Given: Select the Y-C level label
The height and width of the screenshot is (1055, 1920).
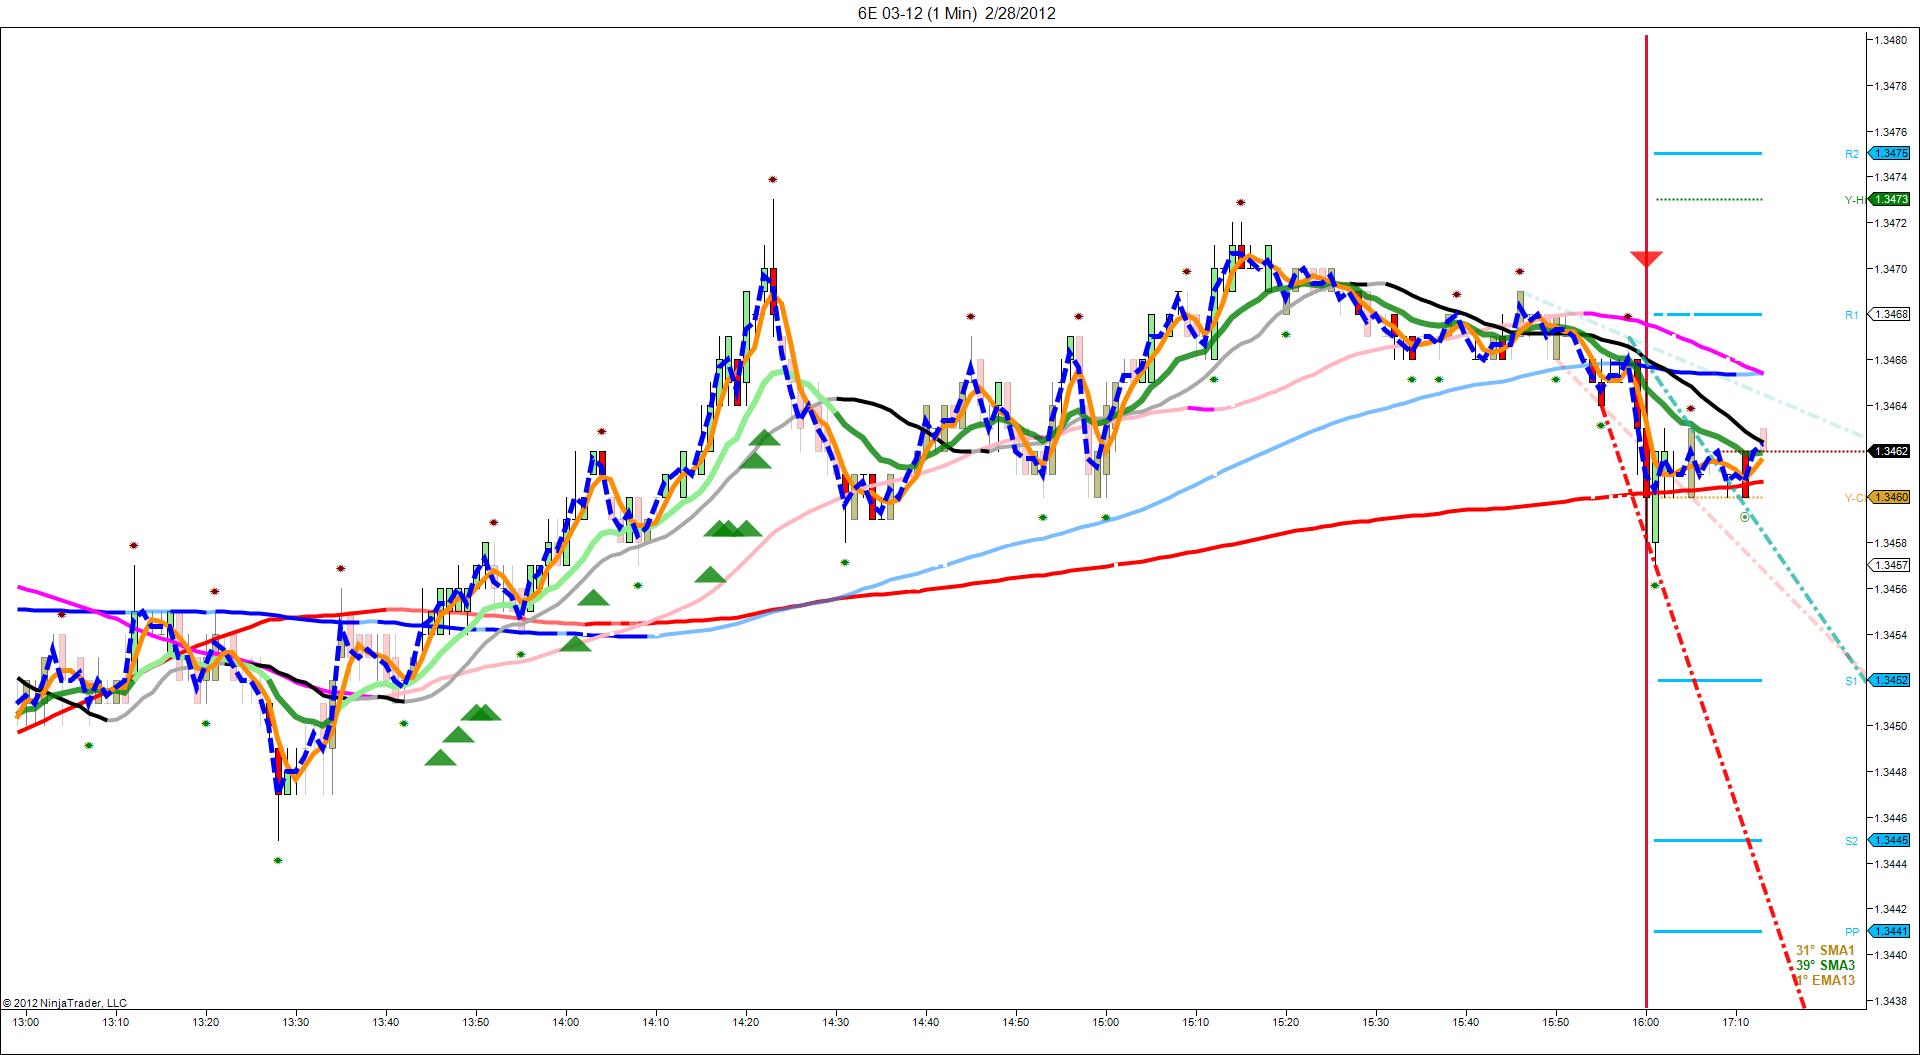Looking at the screenshot, I should click(1854, 498).
